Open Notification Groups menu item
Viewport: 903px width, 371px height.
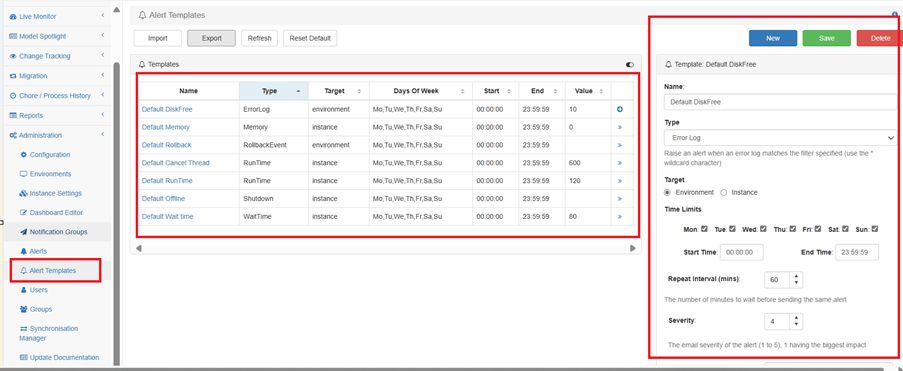pyautogui.click(x=58, y=232)
